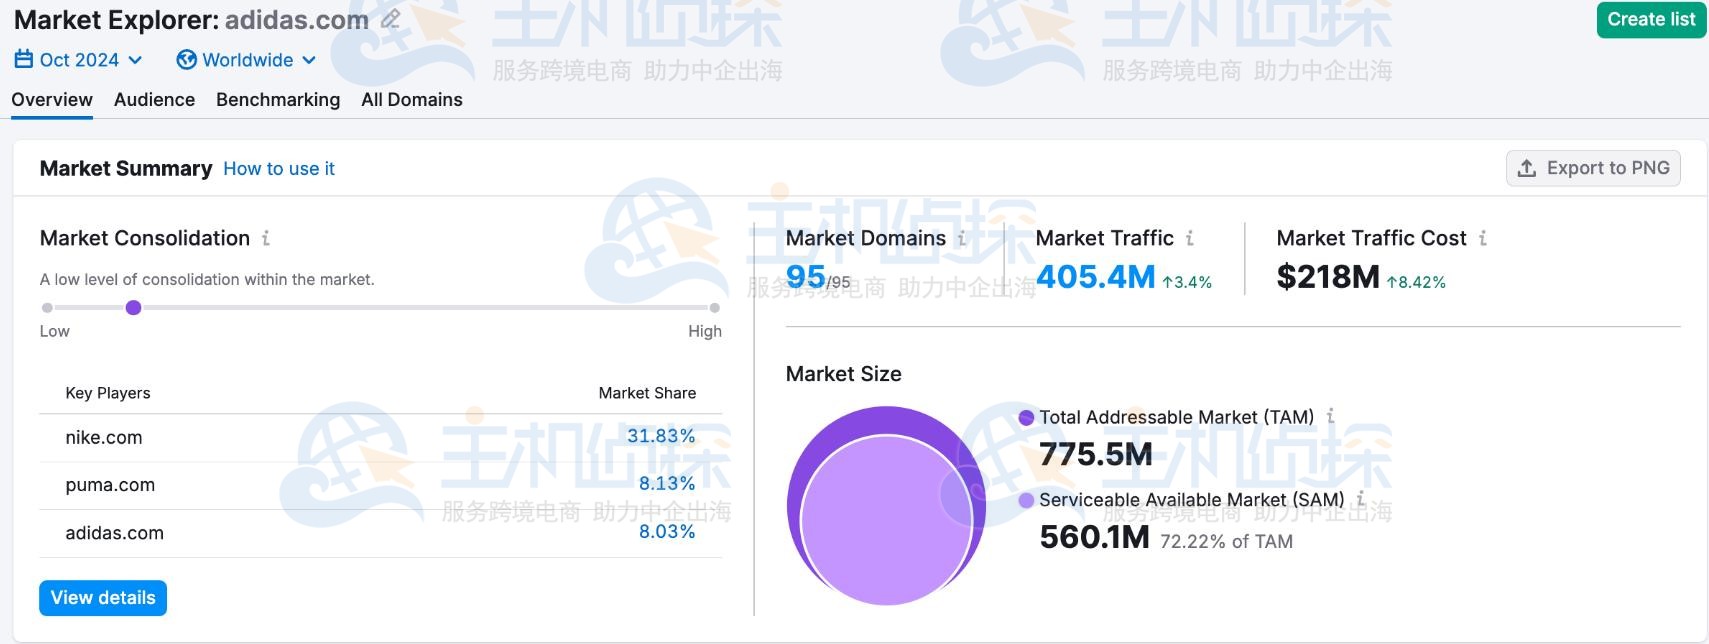Show info for Serviceable Available Market
Image resolution: width=1709 pixels, height=644 pixels.
[x=1360, y=498]
